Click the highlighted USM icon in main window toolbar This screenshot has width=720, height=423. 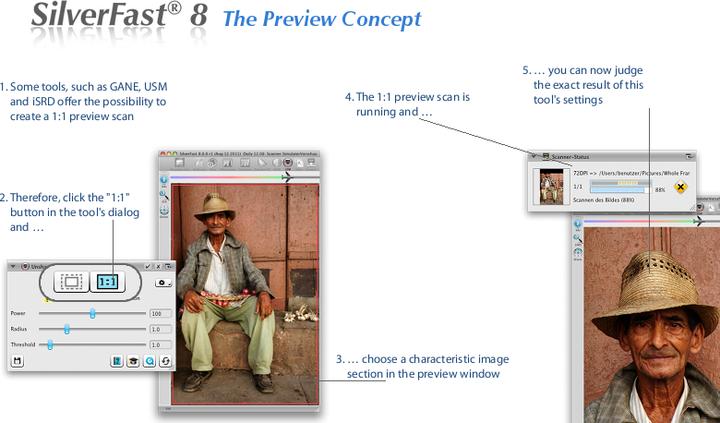pos(288,162)
